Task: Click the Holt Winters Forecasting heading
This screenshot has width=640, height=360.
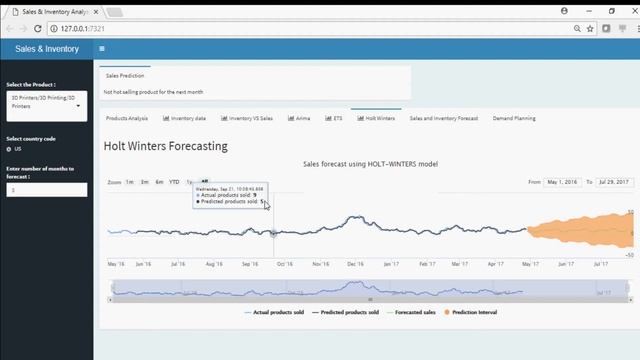Action: (x=166, y=146)
